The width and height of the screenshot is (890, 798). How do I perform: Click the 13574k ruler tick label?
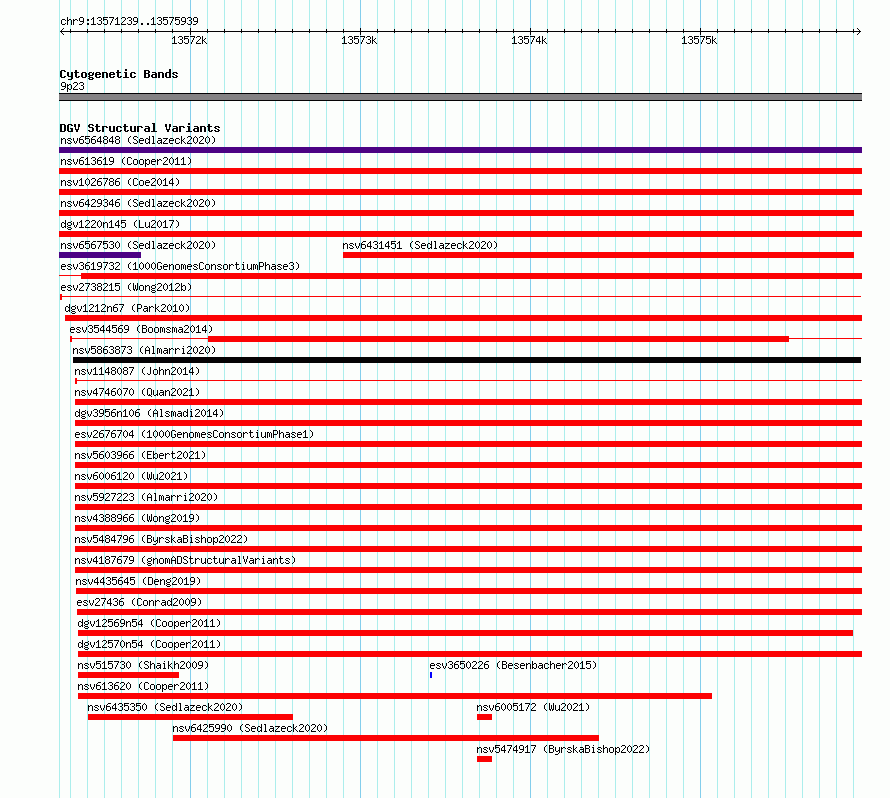click(529, 40)
